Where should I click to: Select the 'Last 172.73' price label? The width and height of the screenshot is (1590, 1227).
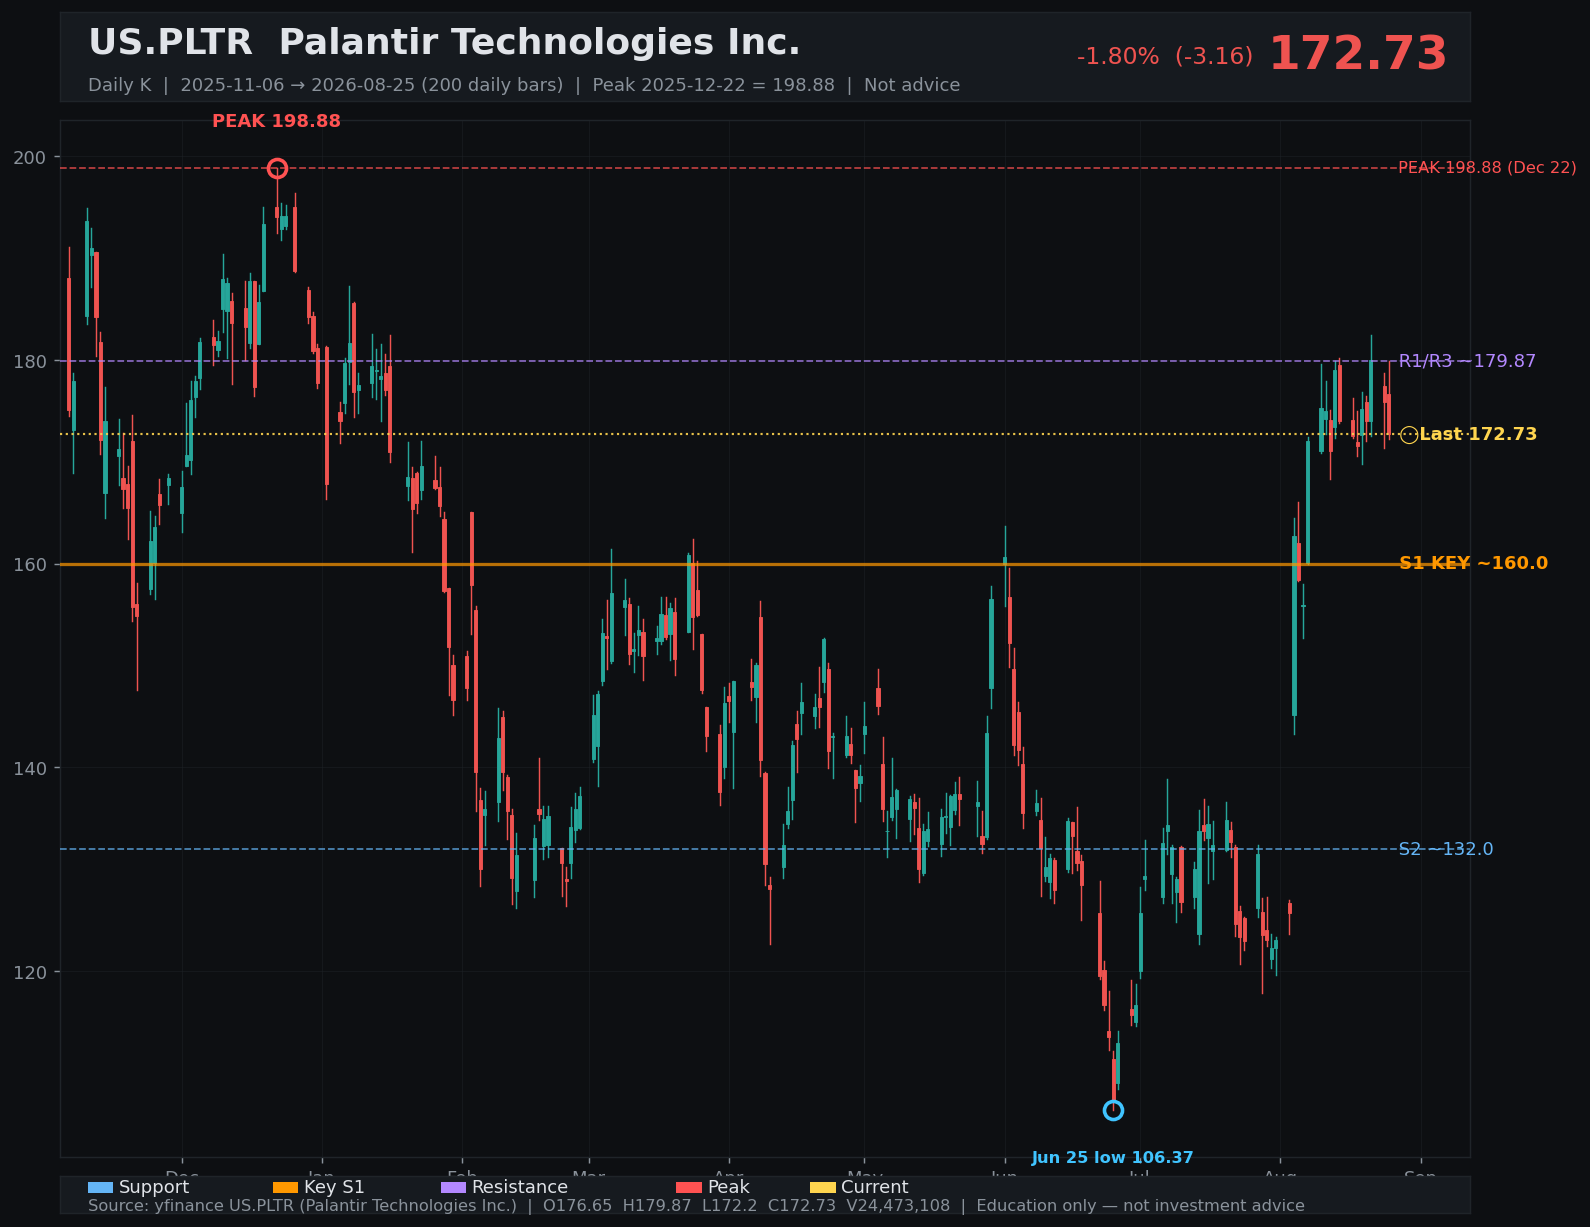coord(1478,434)
